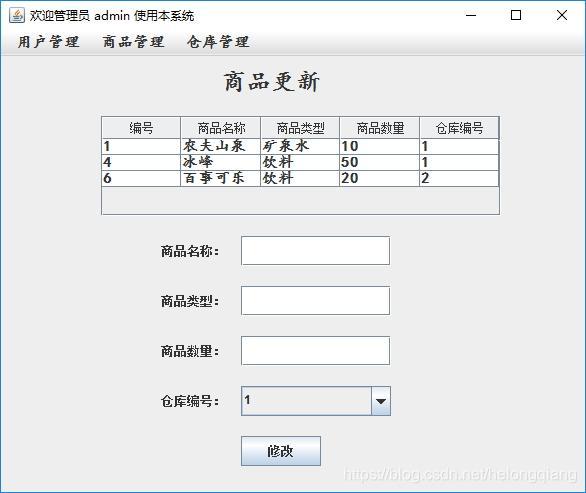This screenshot has width=586, height=493.
Task: Select quantity cell 10
Action: 380,146
